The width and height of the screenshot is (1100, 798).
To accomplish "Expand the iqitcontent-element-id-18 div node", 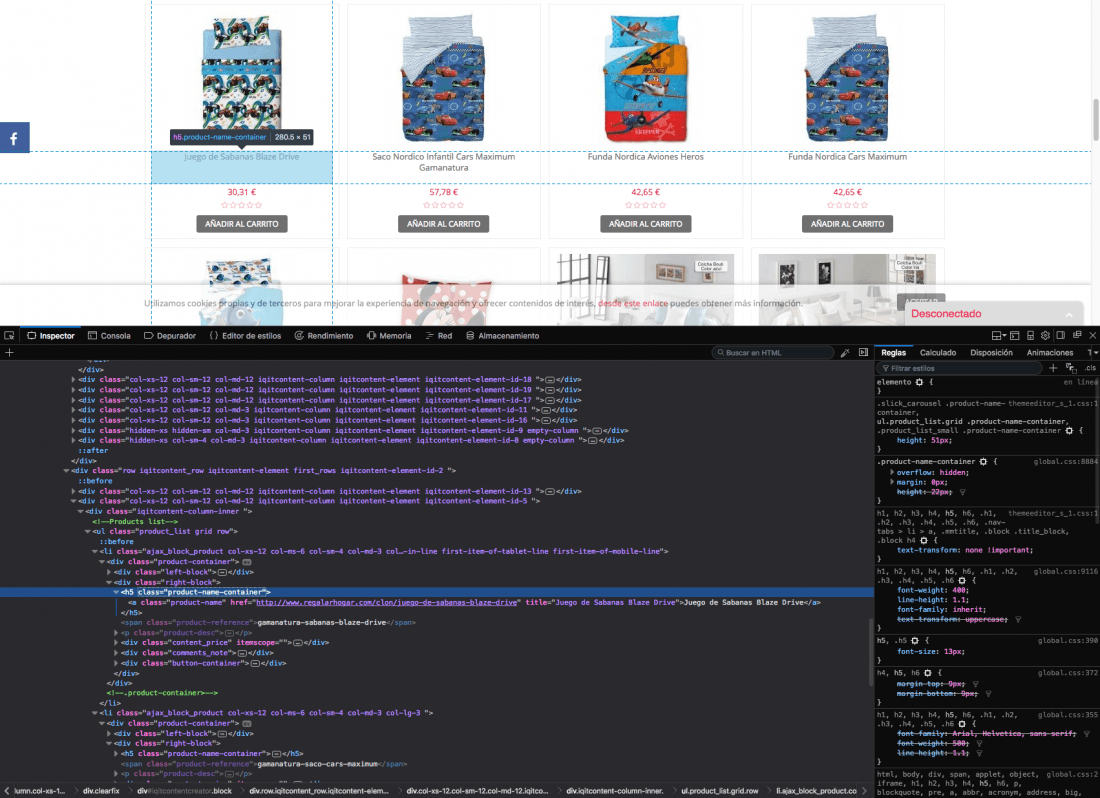I will (73, 379).
